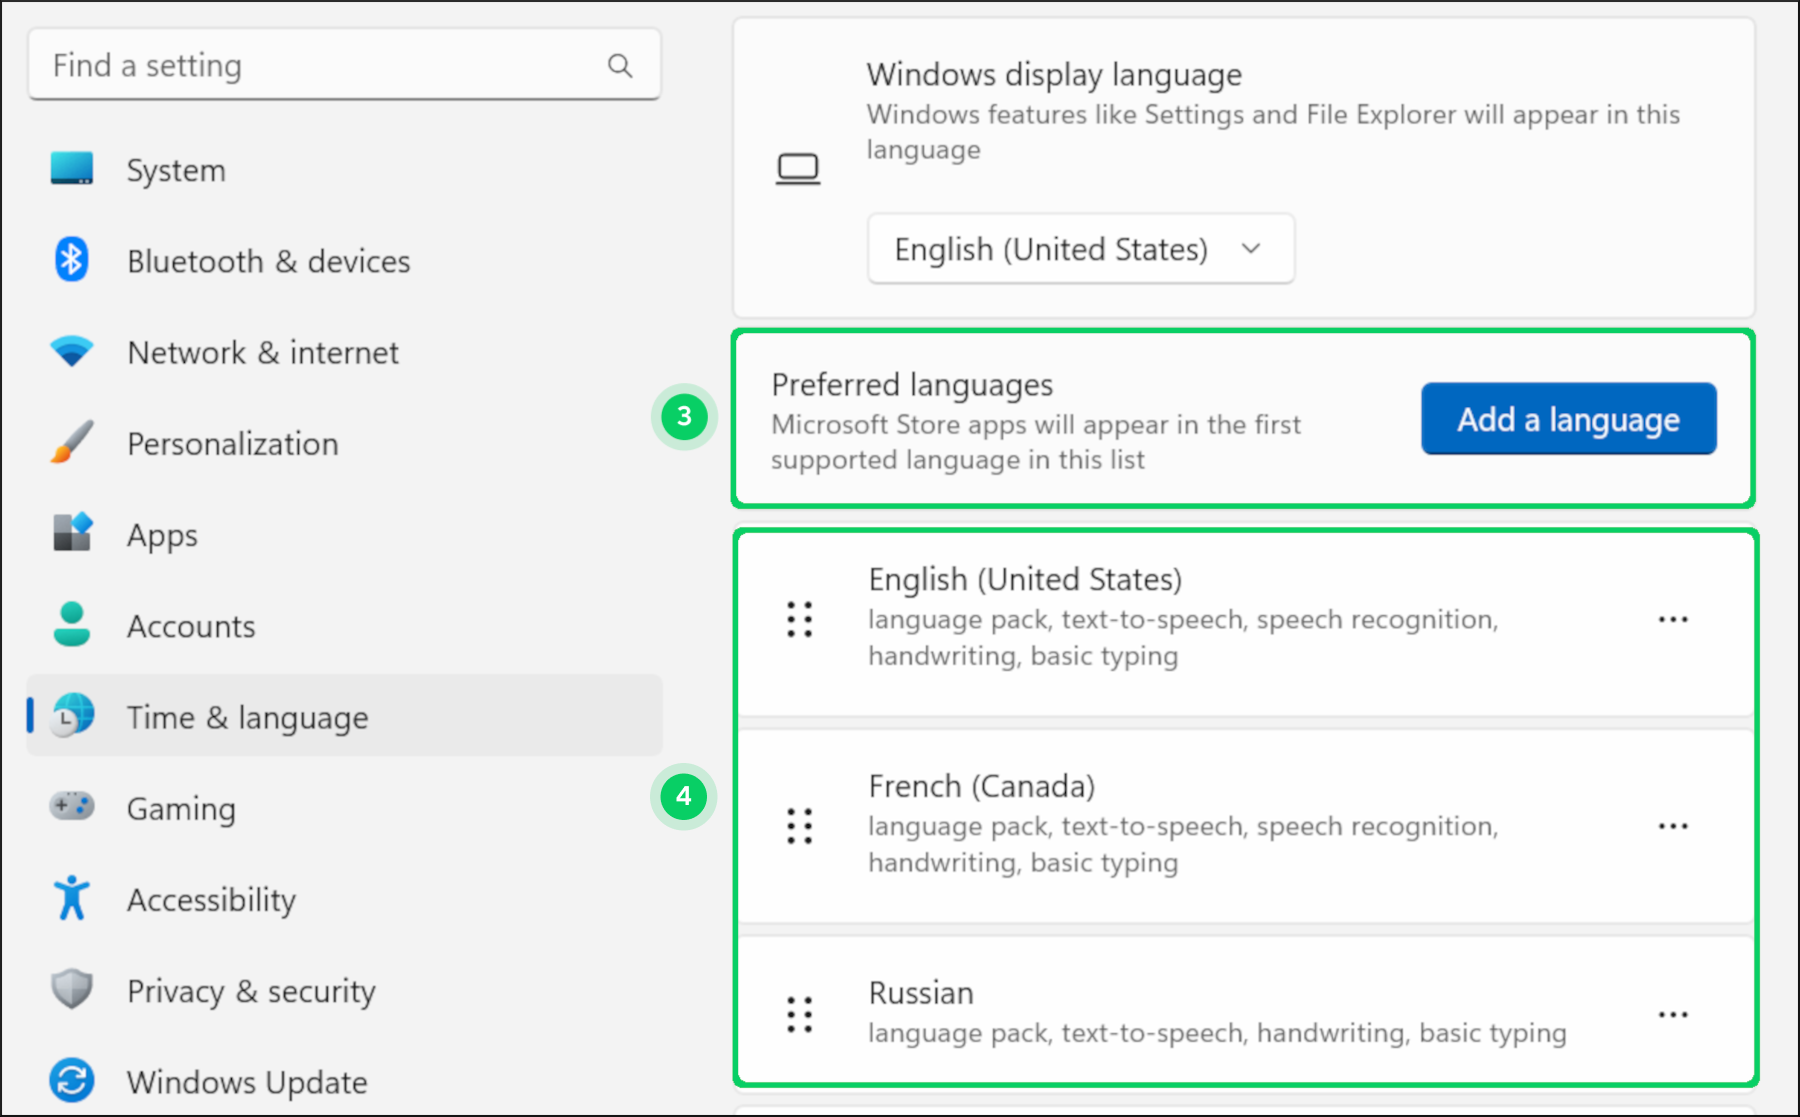Click the Personalization paintbrush icon
The height and width of the screenshot is (1117, 1800).
click(x=72, y=443)
